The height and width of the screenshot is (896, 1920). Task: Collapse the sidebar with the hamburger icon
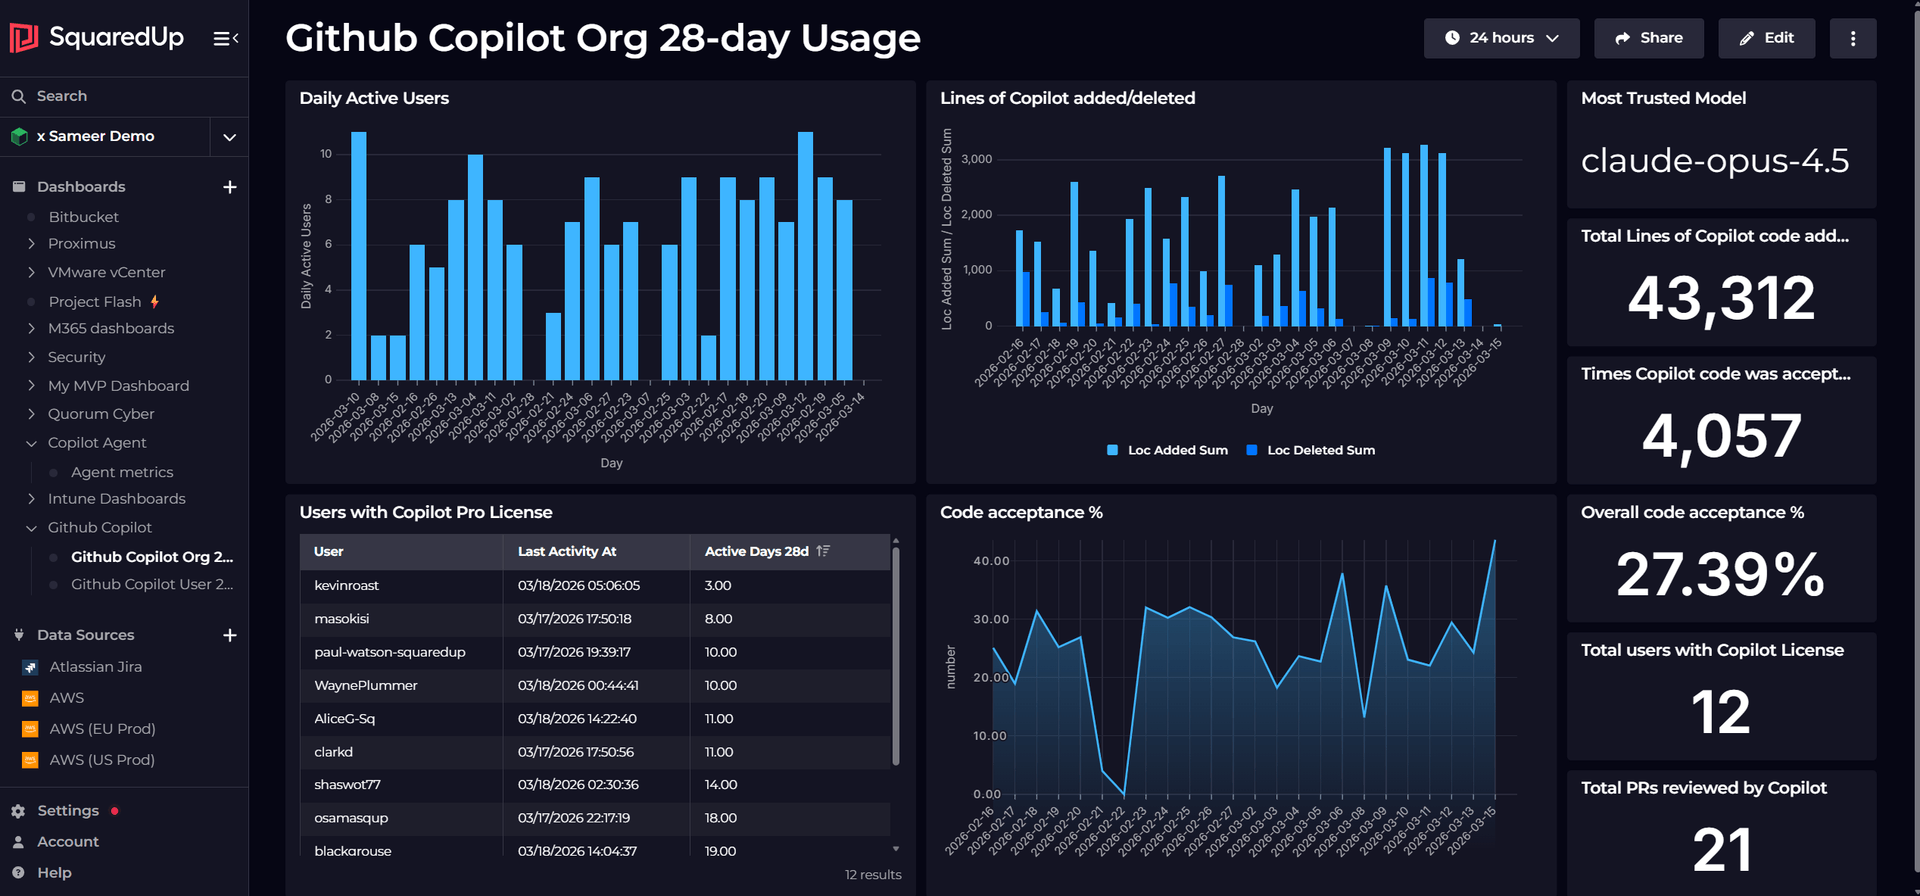(226, 38)
